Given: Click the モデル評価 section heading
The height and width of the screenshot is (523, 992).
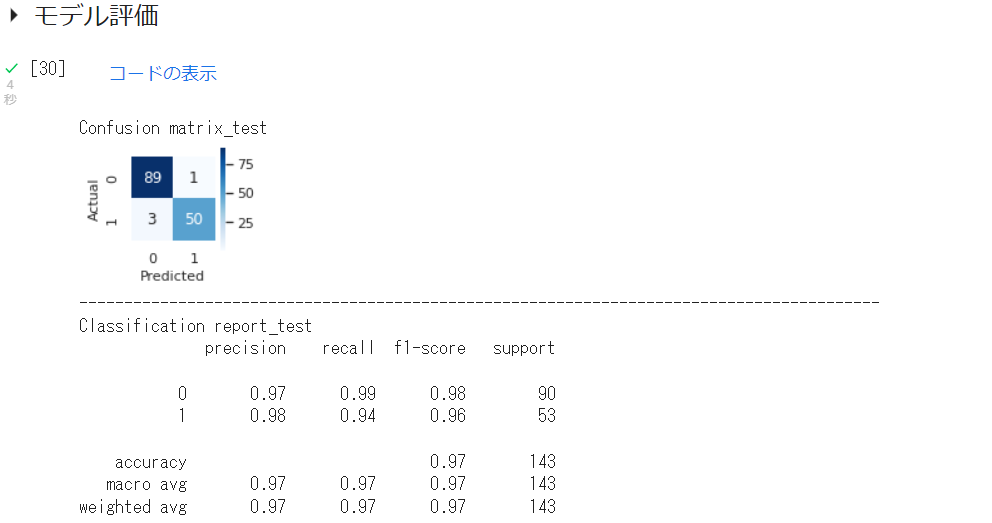Looking at the screenshot, I should point(96,16).
